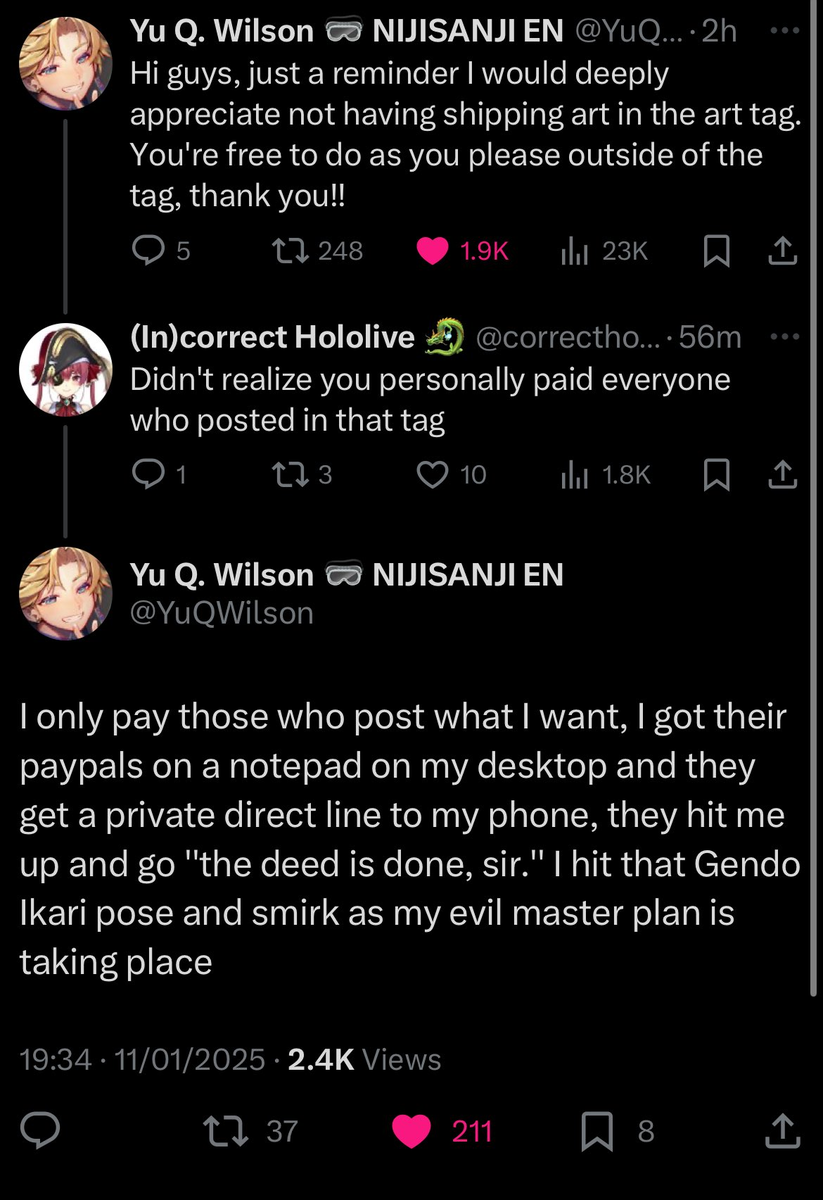Retweet the main tweet with 37 reposts
Viewport: 823px width, 1200px height.
pyautogui.click(x=217, y=1131)
